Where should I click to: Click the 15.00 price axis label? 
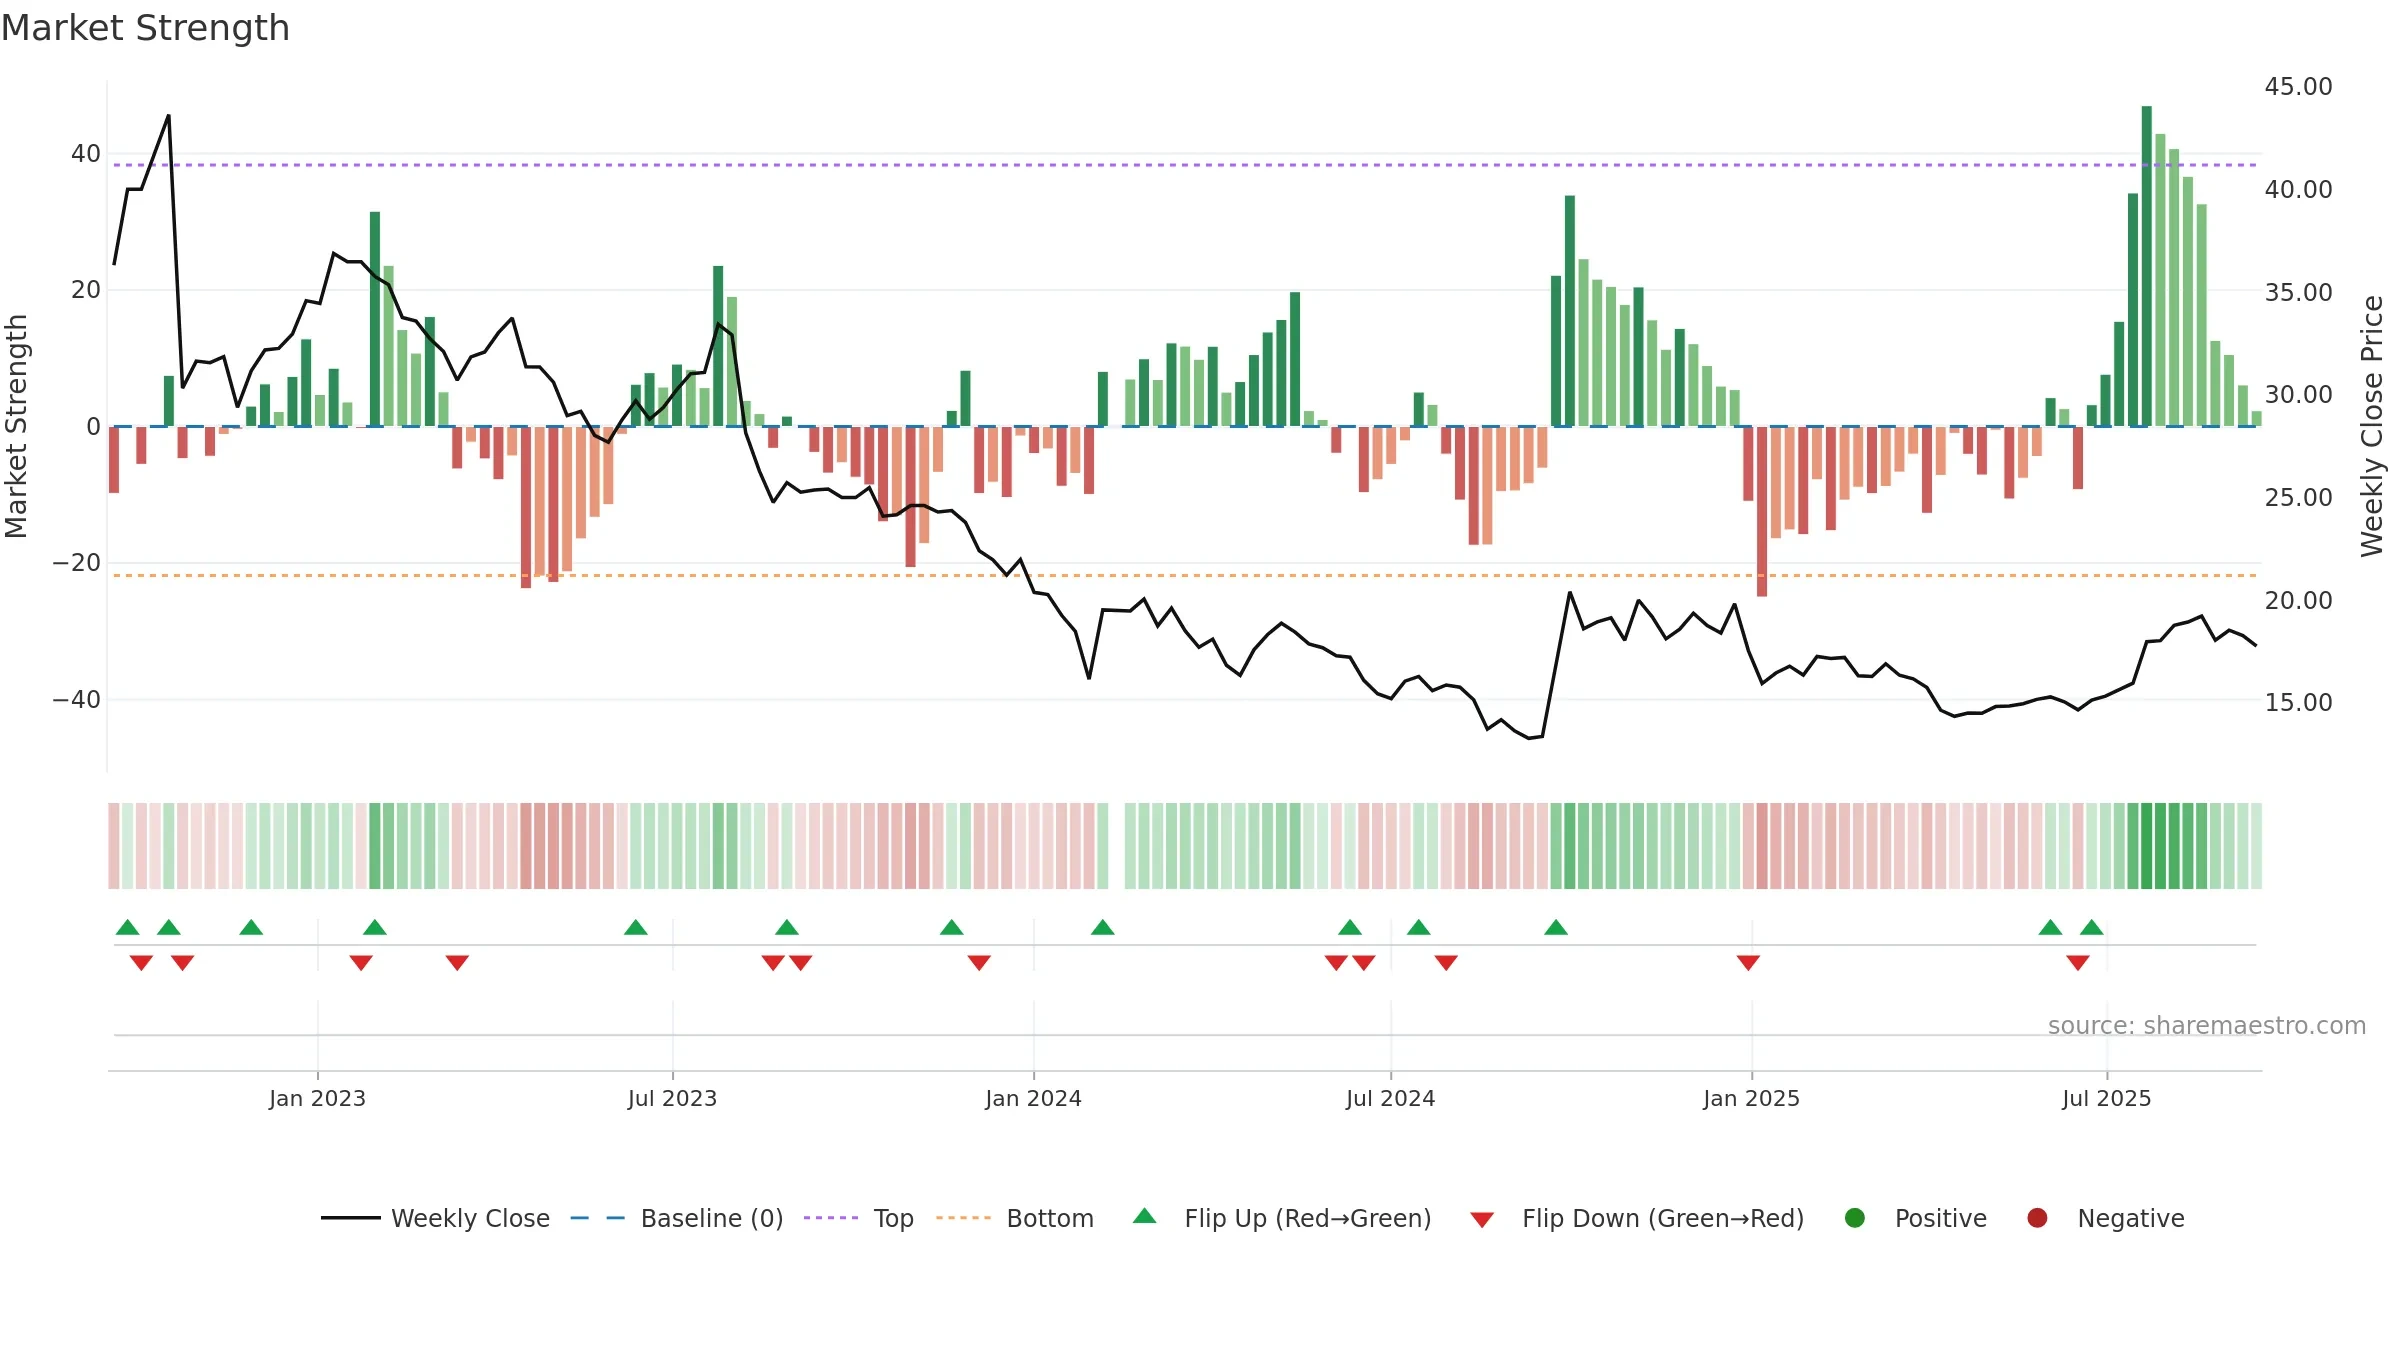[x=2298, y=702]
